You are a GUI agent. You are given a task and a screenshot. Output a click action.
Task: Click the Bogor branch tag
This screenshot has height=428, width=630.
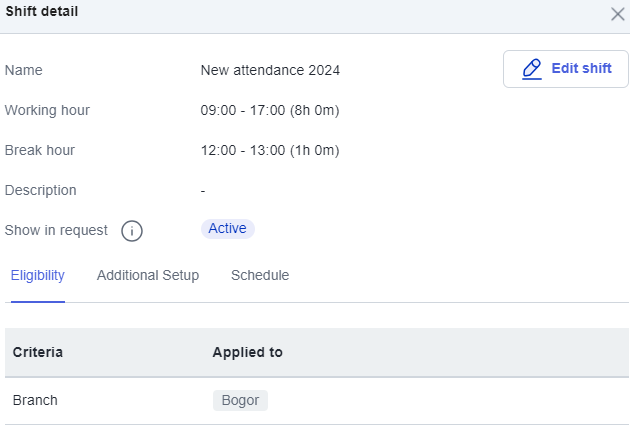tap(240, 400)
